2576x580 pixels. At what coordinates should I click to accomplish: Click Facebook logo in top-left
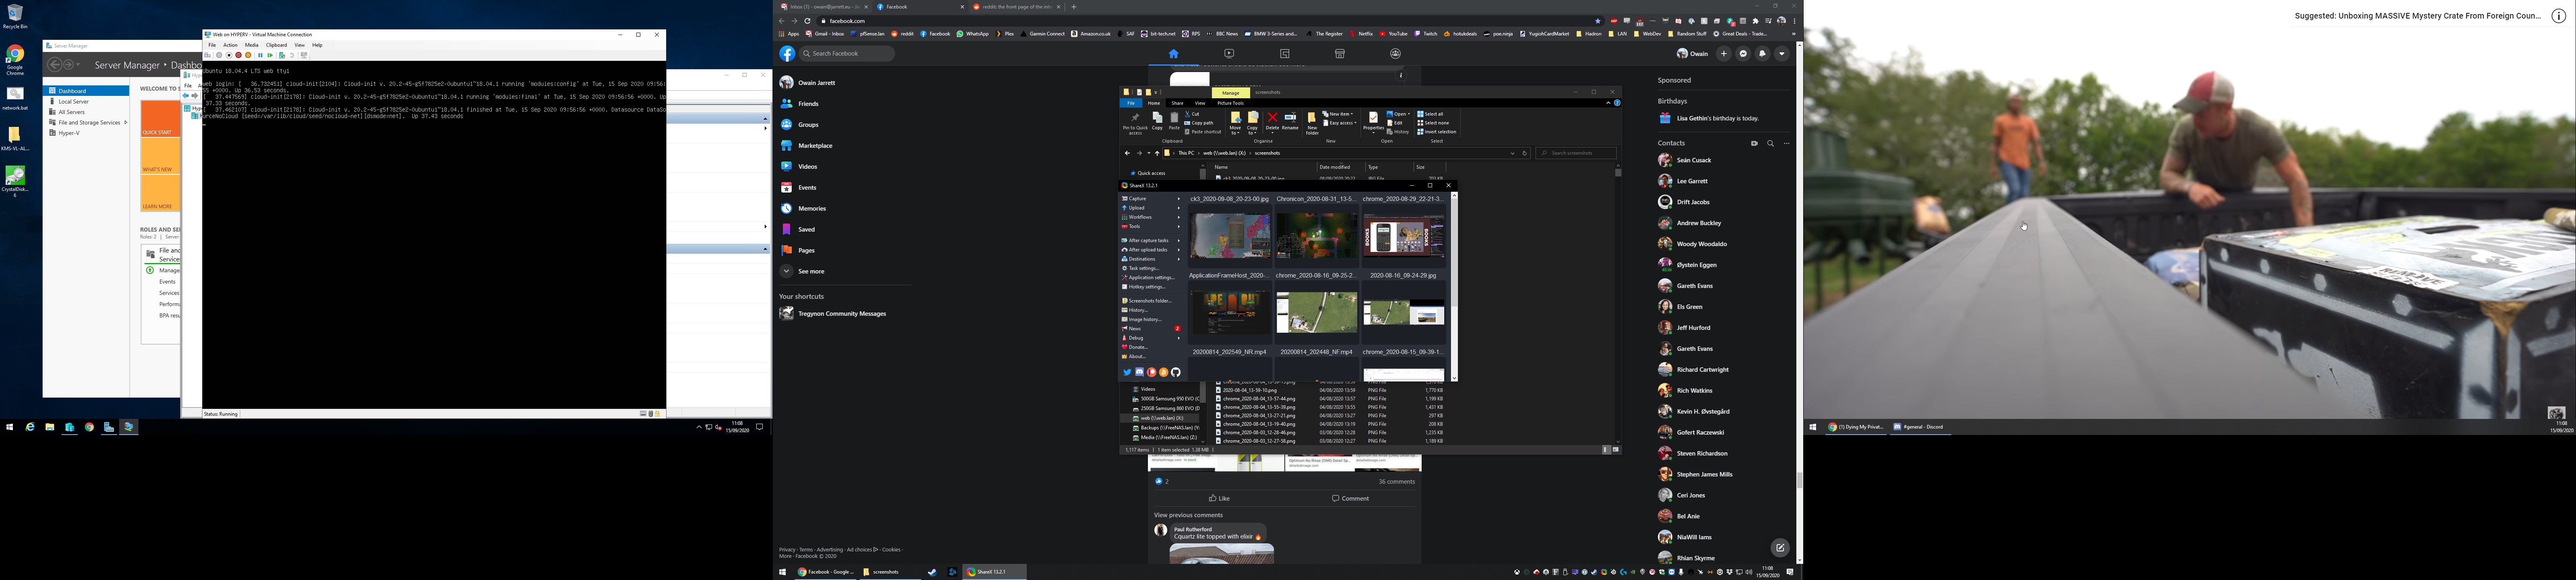click(x=787, y=54)
